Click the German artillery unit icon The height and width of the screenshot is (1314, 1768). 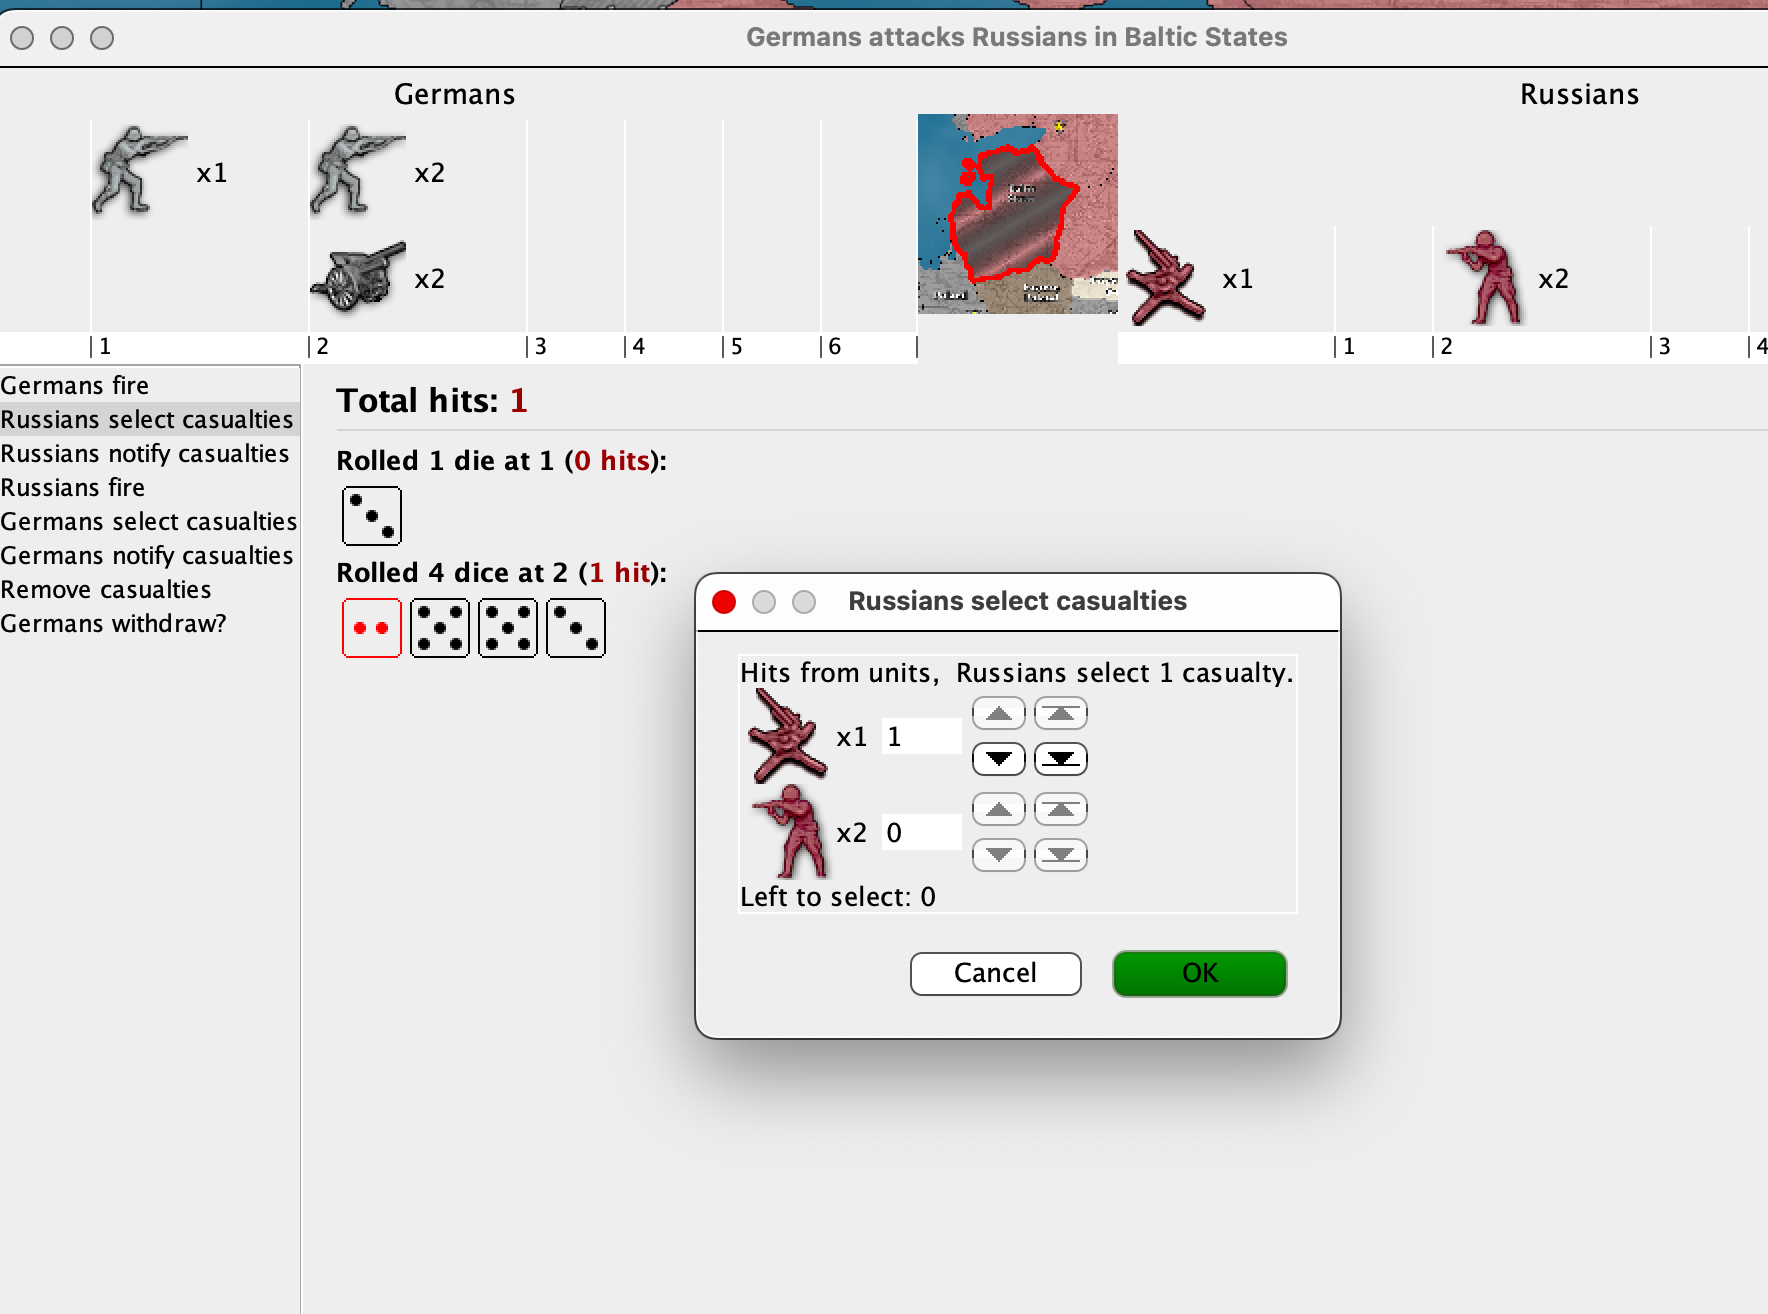(x=358, y=277)
